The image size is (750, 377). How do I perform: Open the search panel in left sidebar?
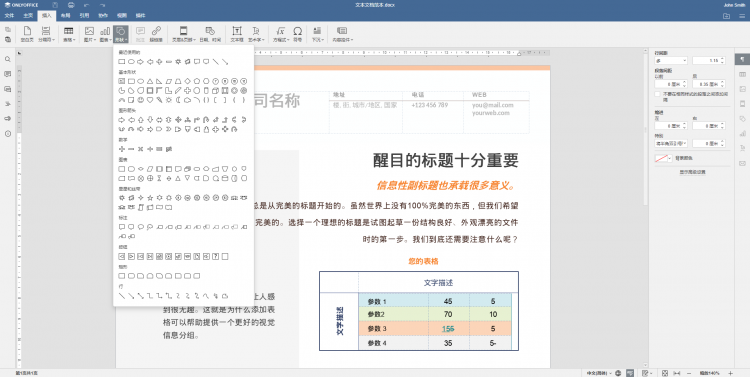[8, 59]
